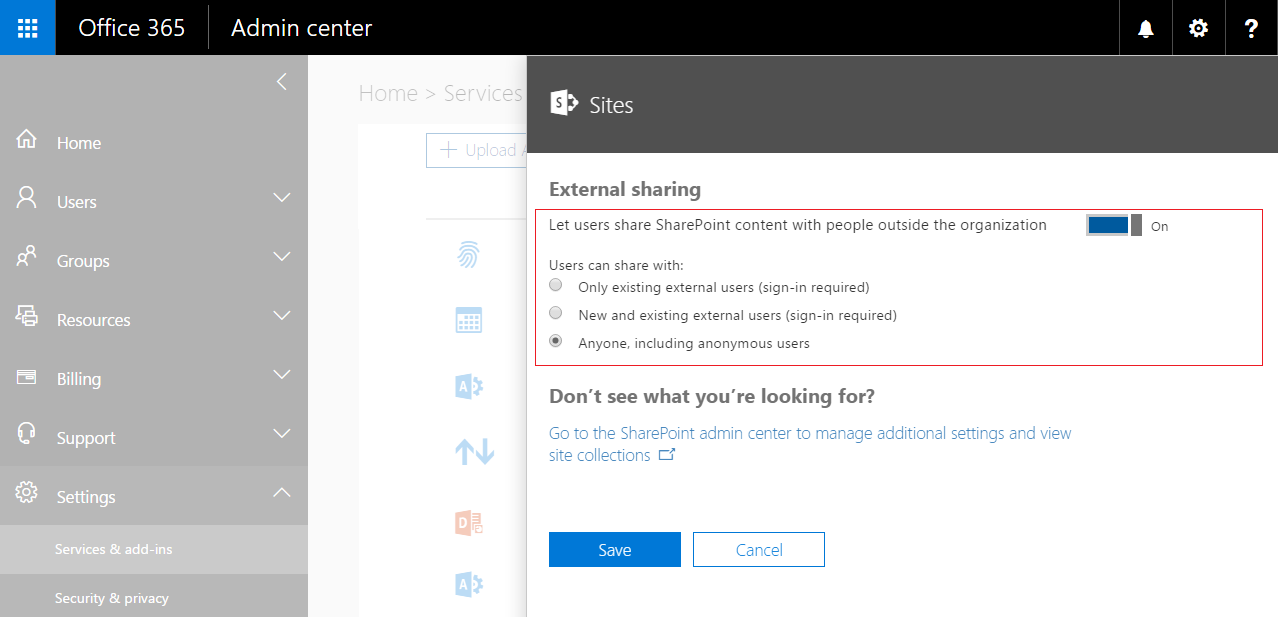
Task: Select 'New and existing external users' option
Action: pos(555,312)
